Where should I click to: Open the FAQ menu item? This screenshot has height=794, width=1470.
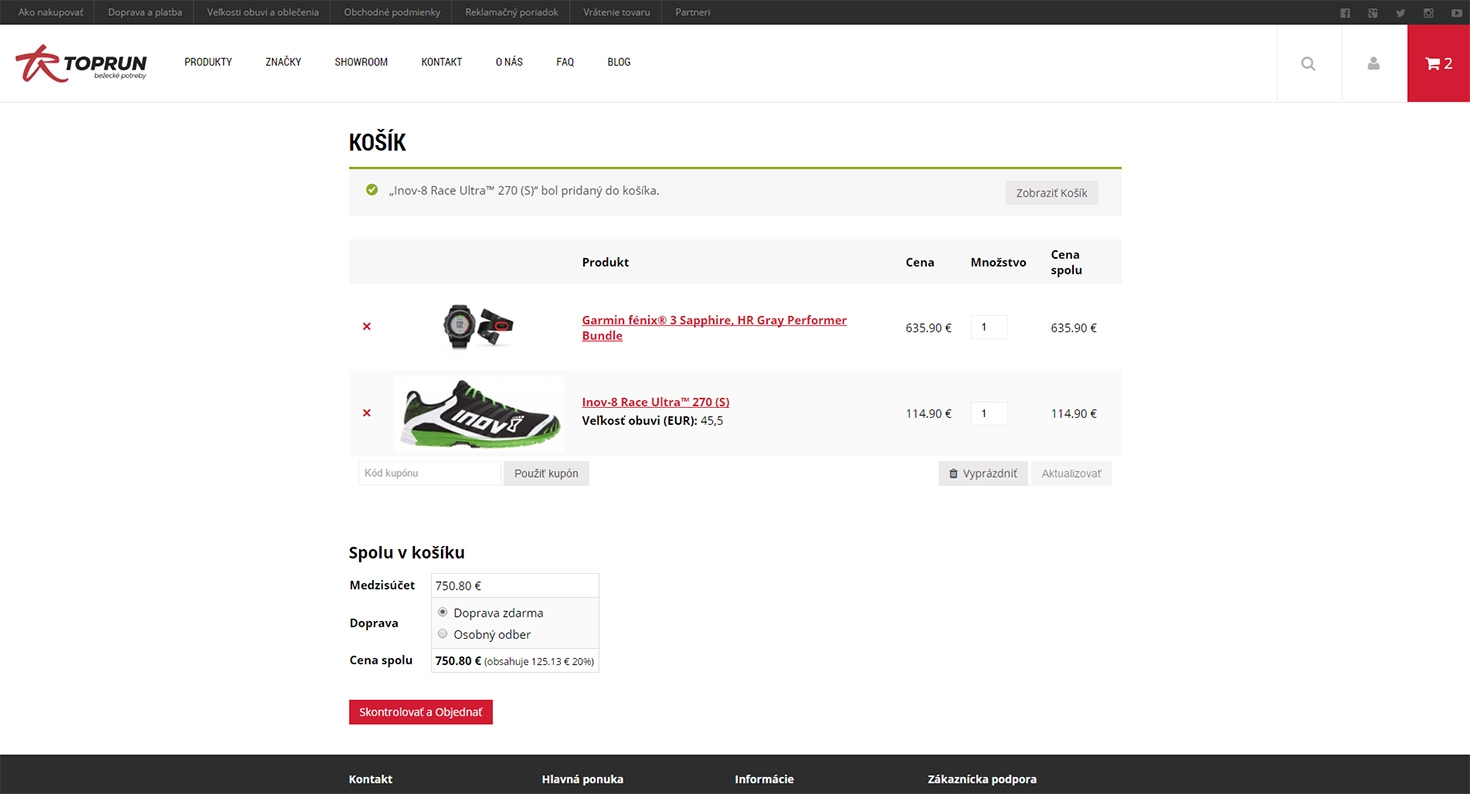[565, 62]
